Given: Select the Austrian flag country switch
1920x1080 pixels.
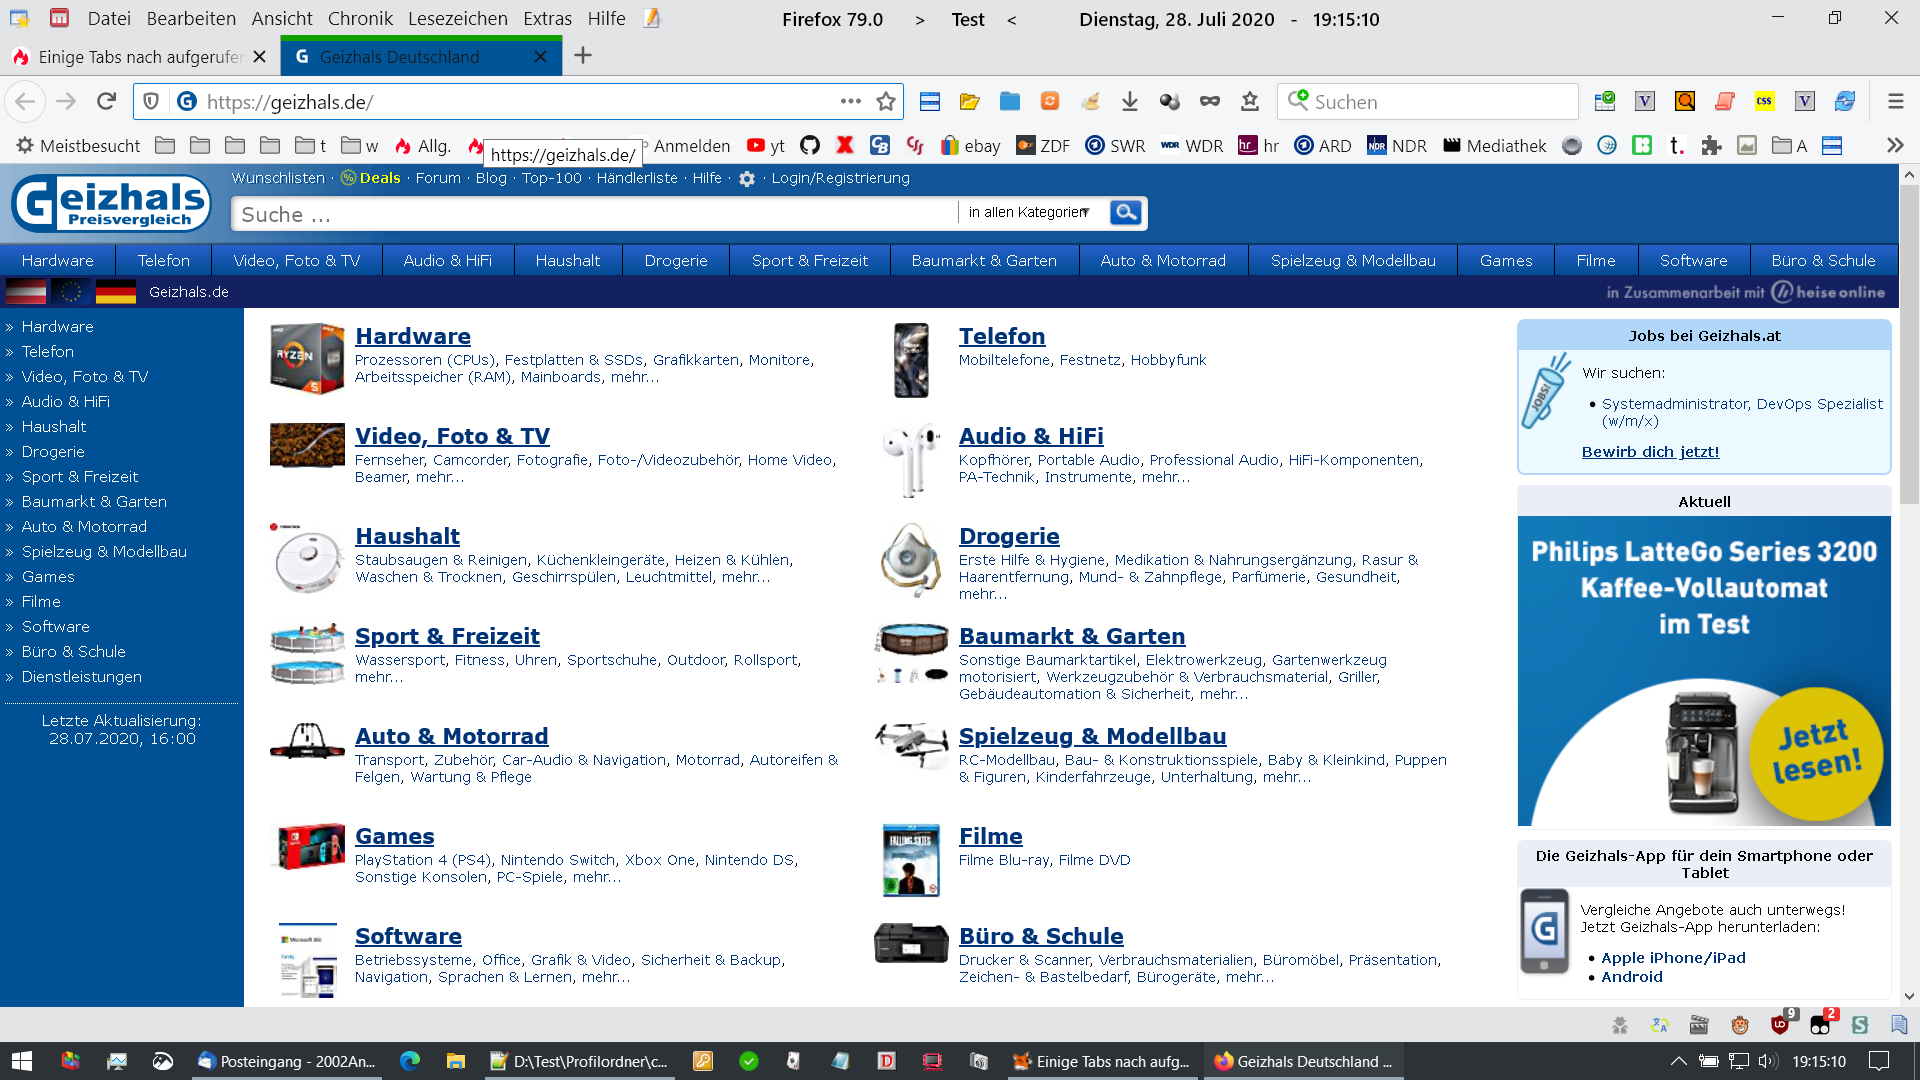Looking at the screenshot, I should [26, 292].
